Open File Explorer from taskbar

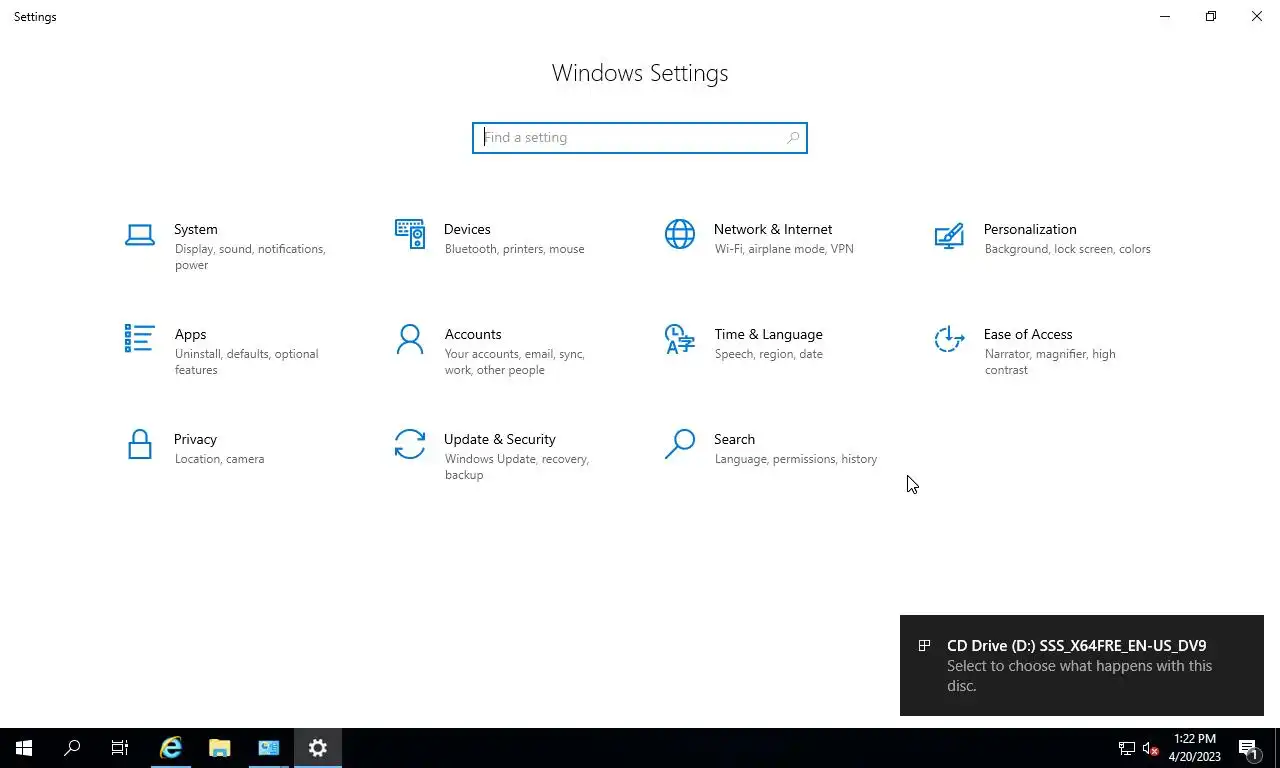coord(220,748)
